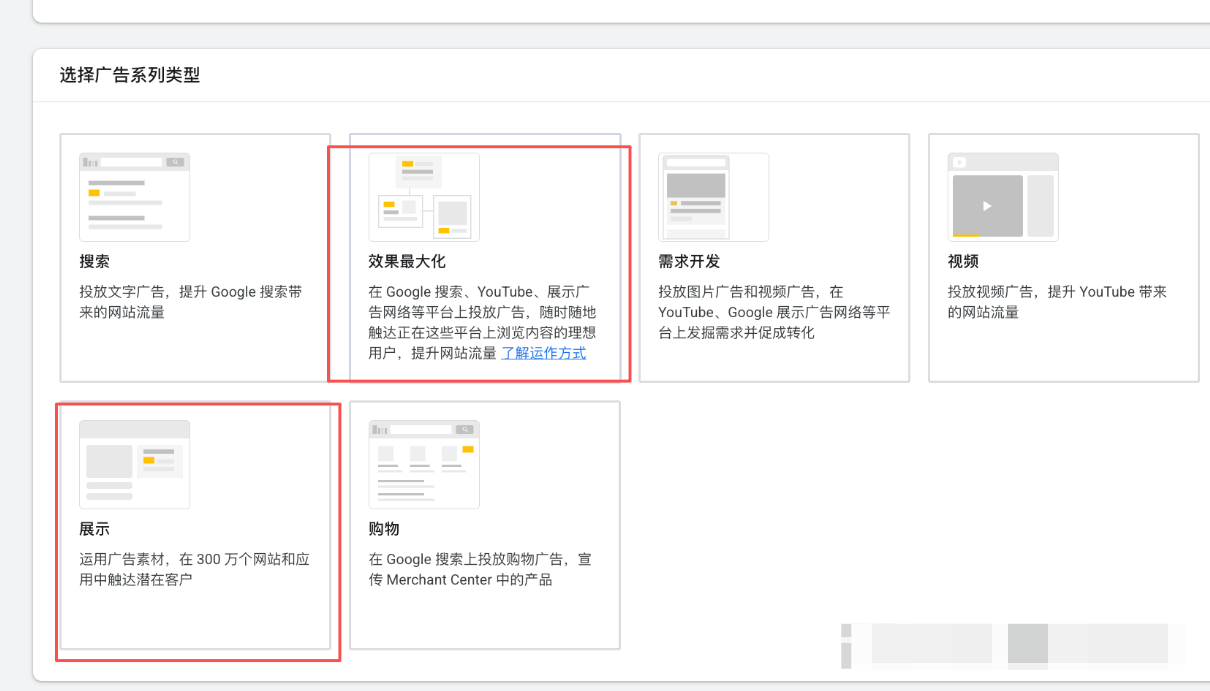Select the 购物 campaign type card
1210x691 pixels.
point(484,525)
